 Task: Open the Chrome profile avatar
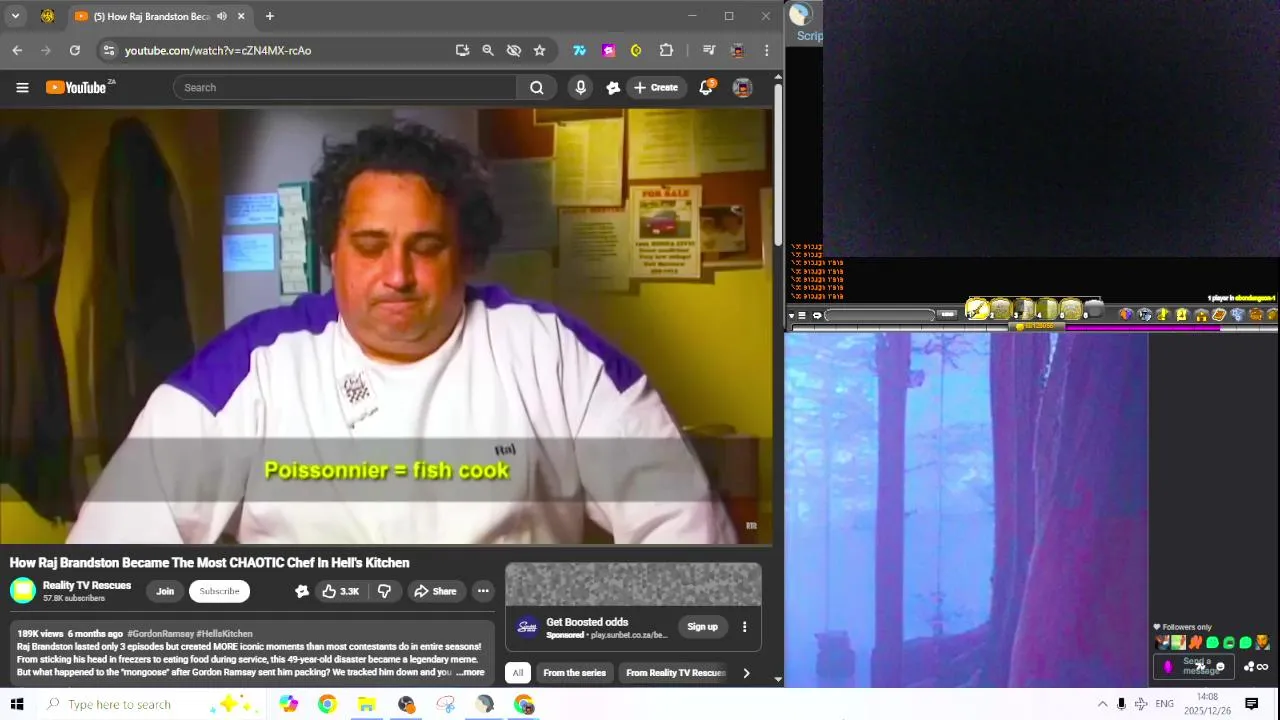coord(738,50)
